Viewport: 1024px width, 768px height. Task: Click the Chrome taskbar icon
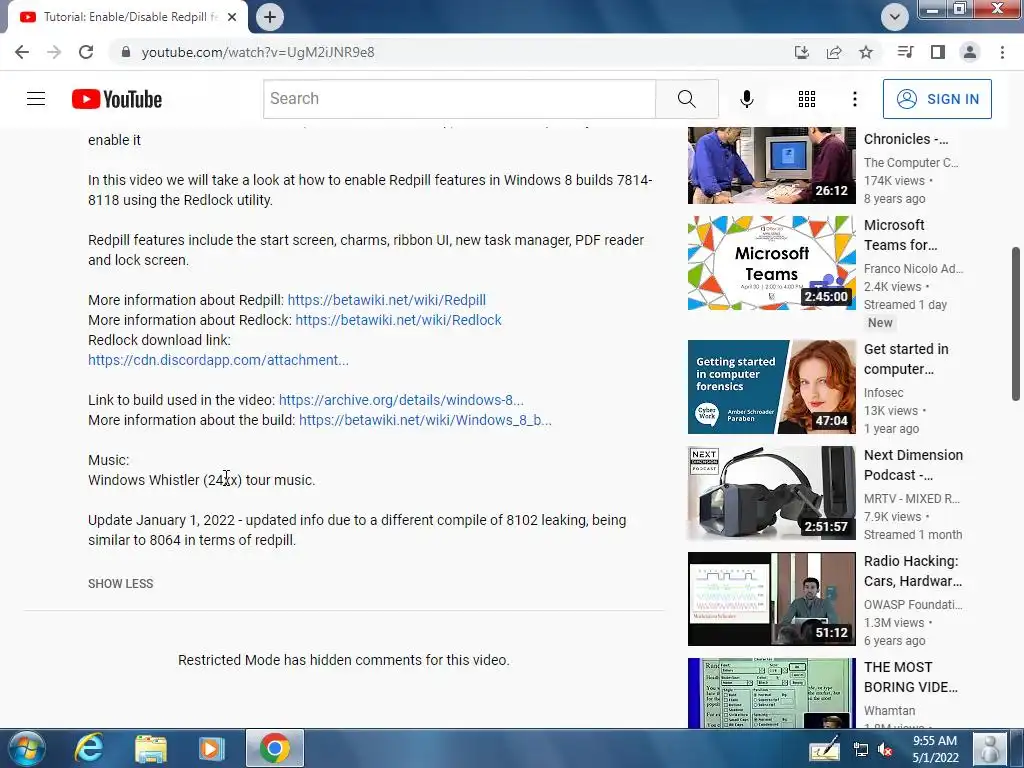point(275,748)
